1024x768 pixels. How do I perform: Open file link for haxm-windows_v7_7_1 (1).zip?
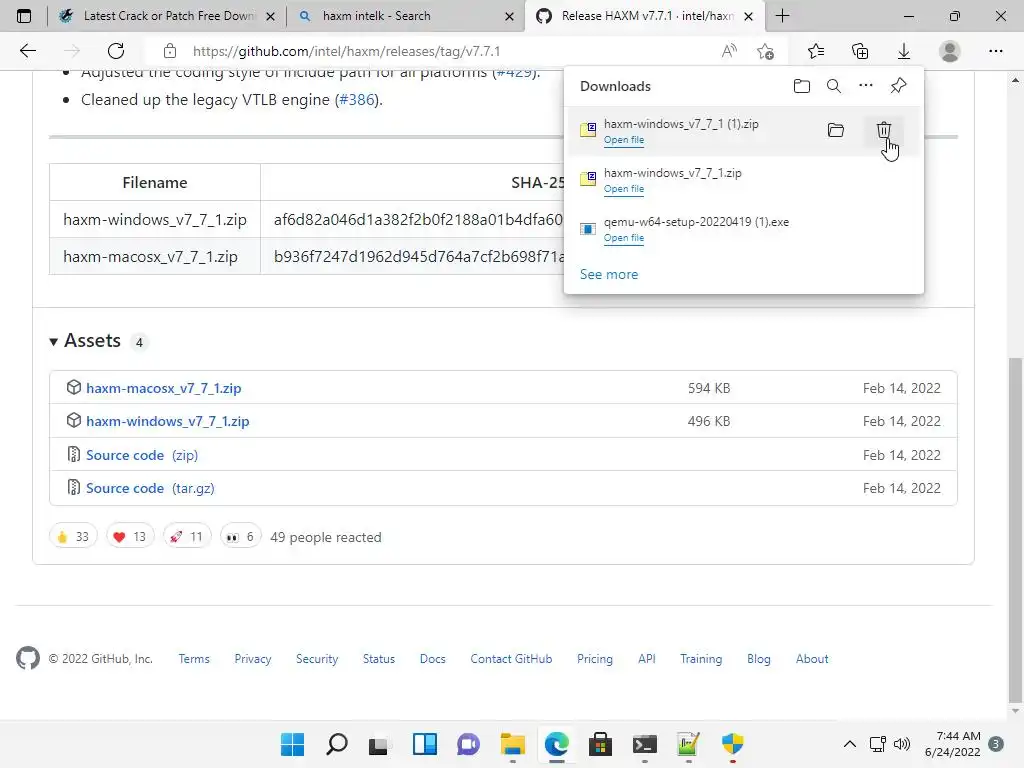[x=624, y=140]
